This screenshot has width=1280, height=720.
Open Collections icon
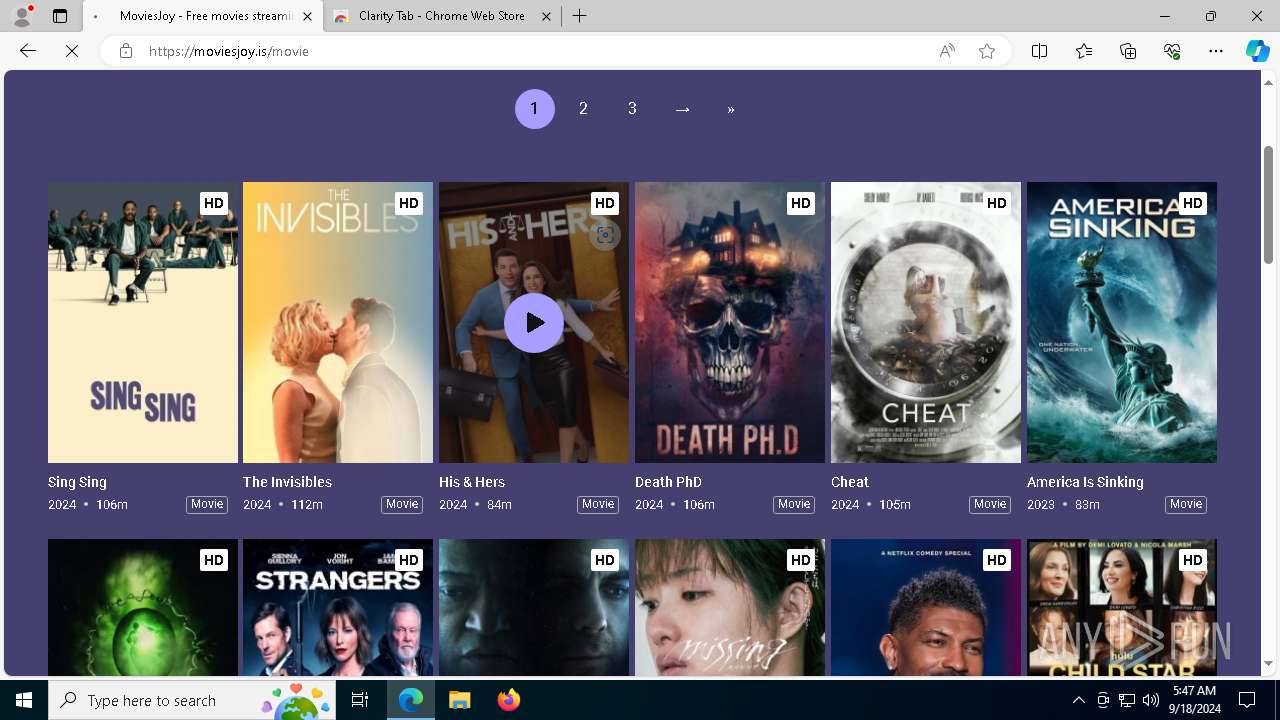coord(1128,51)
